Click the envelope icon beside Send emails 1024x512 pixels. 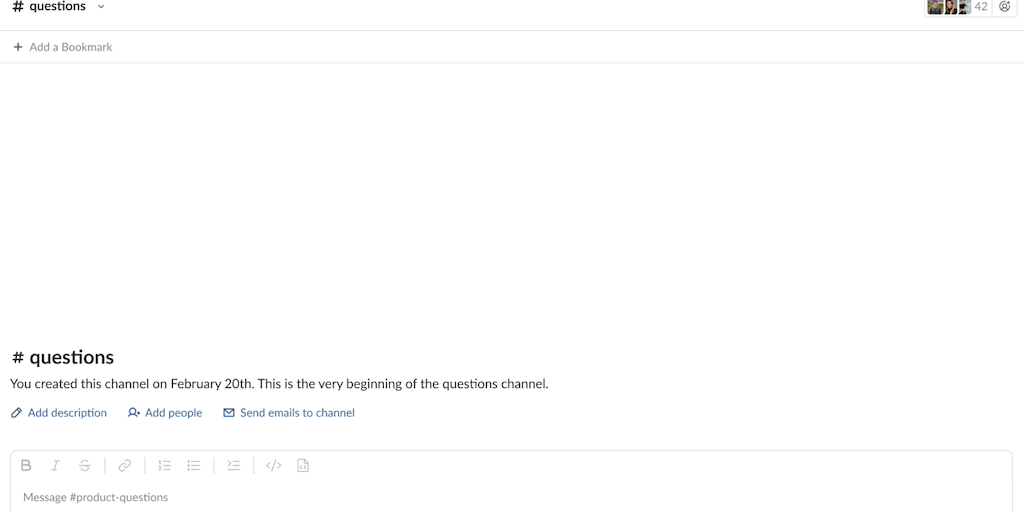click(x=229, y=413)
